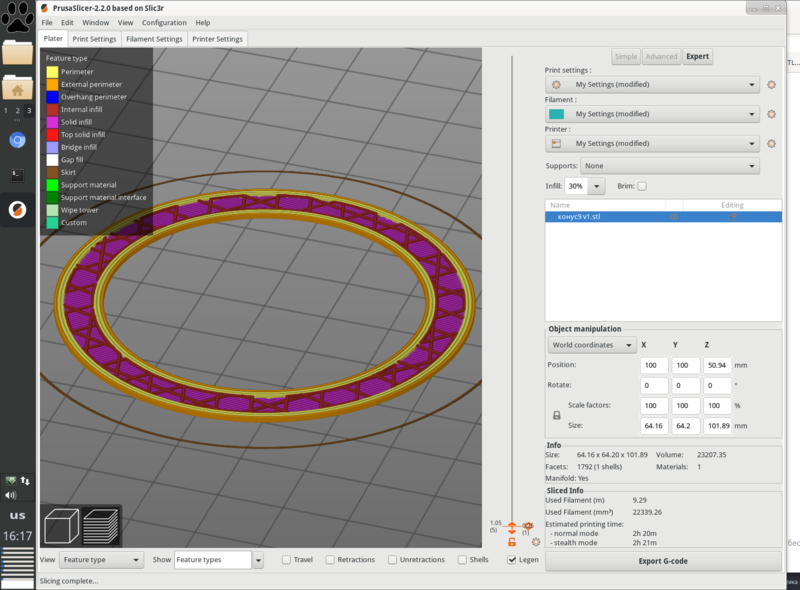Open the Supports dropdown
This screenshot has height=590, width=800.
[671, 166]
